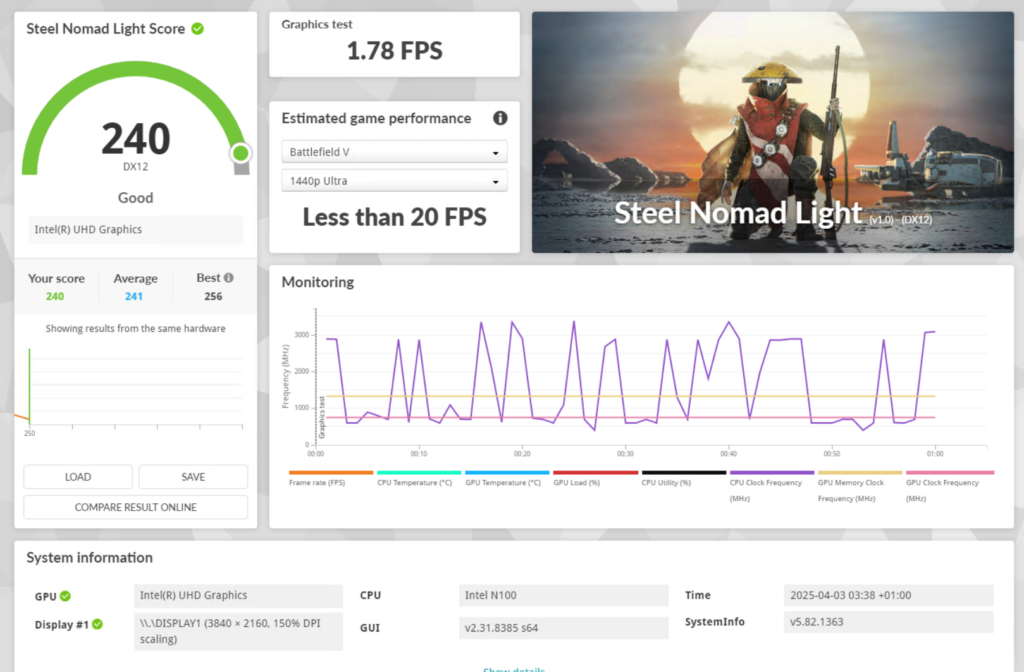Screen dimensions: 1024x672
Task: Click the info icon next to Best score
Action: [x=229, y=278]
